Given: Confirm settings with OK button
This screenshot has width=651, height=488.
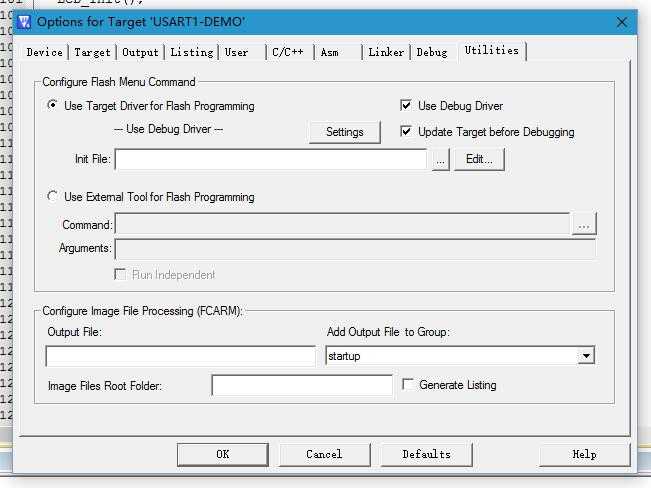Looking at the screenshot, I should click(223, 455).
